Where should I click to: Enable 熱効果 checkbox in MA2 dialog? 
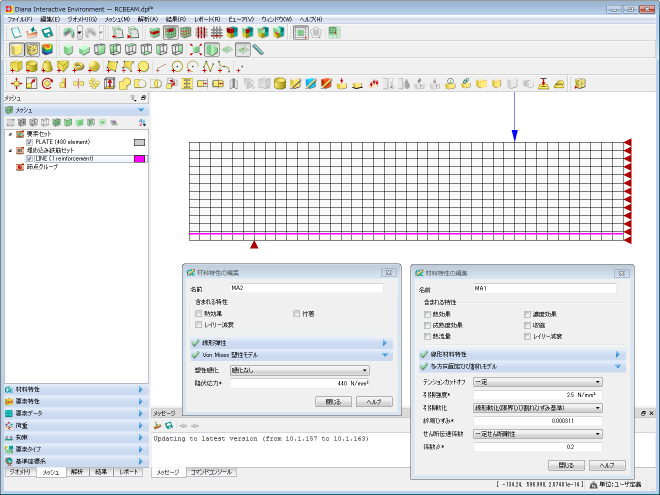199,314
